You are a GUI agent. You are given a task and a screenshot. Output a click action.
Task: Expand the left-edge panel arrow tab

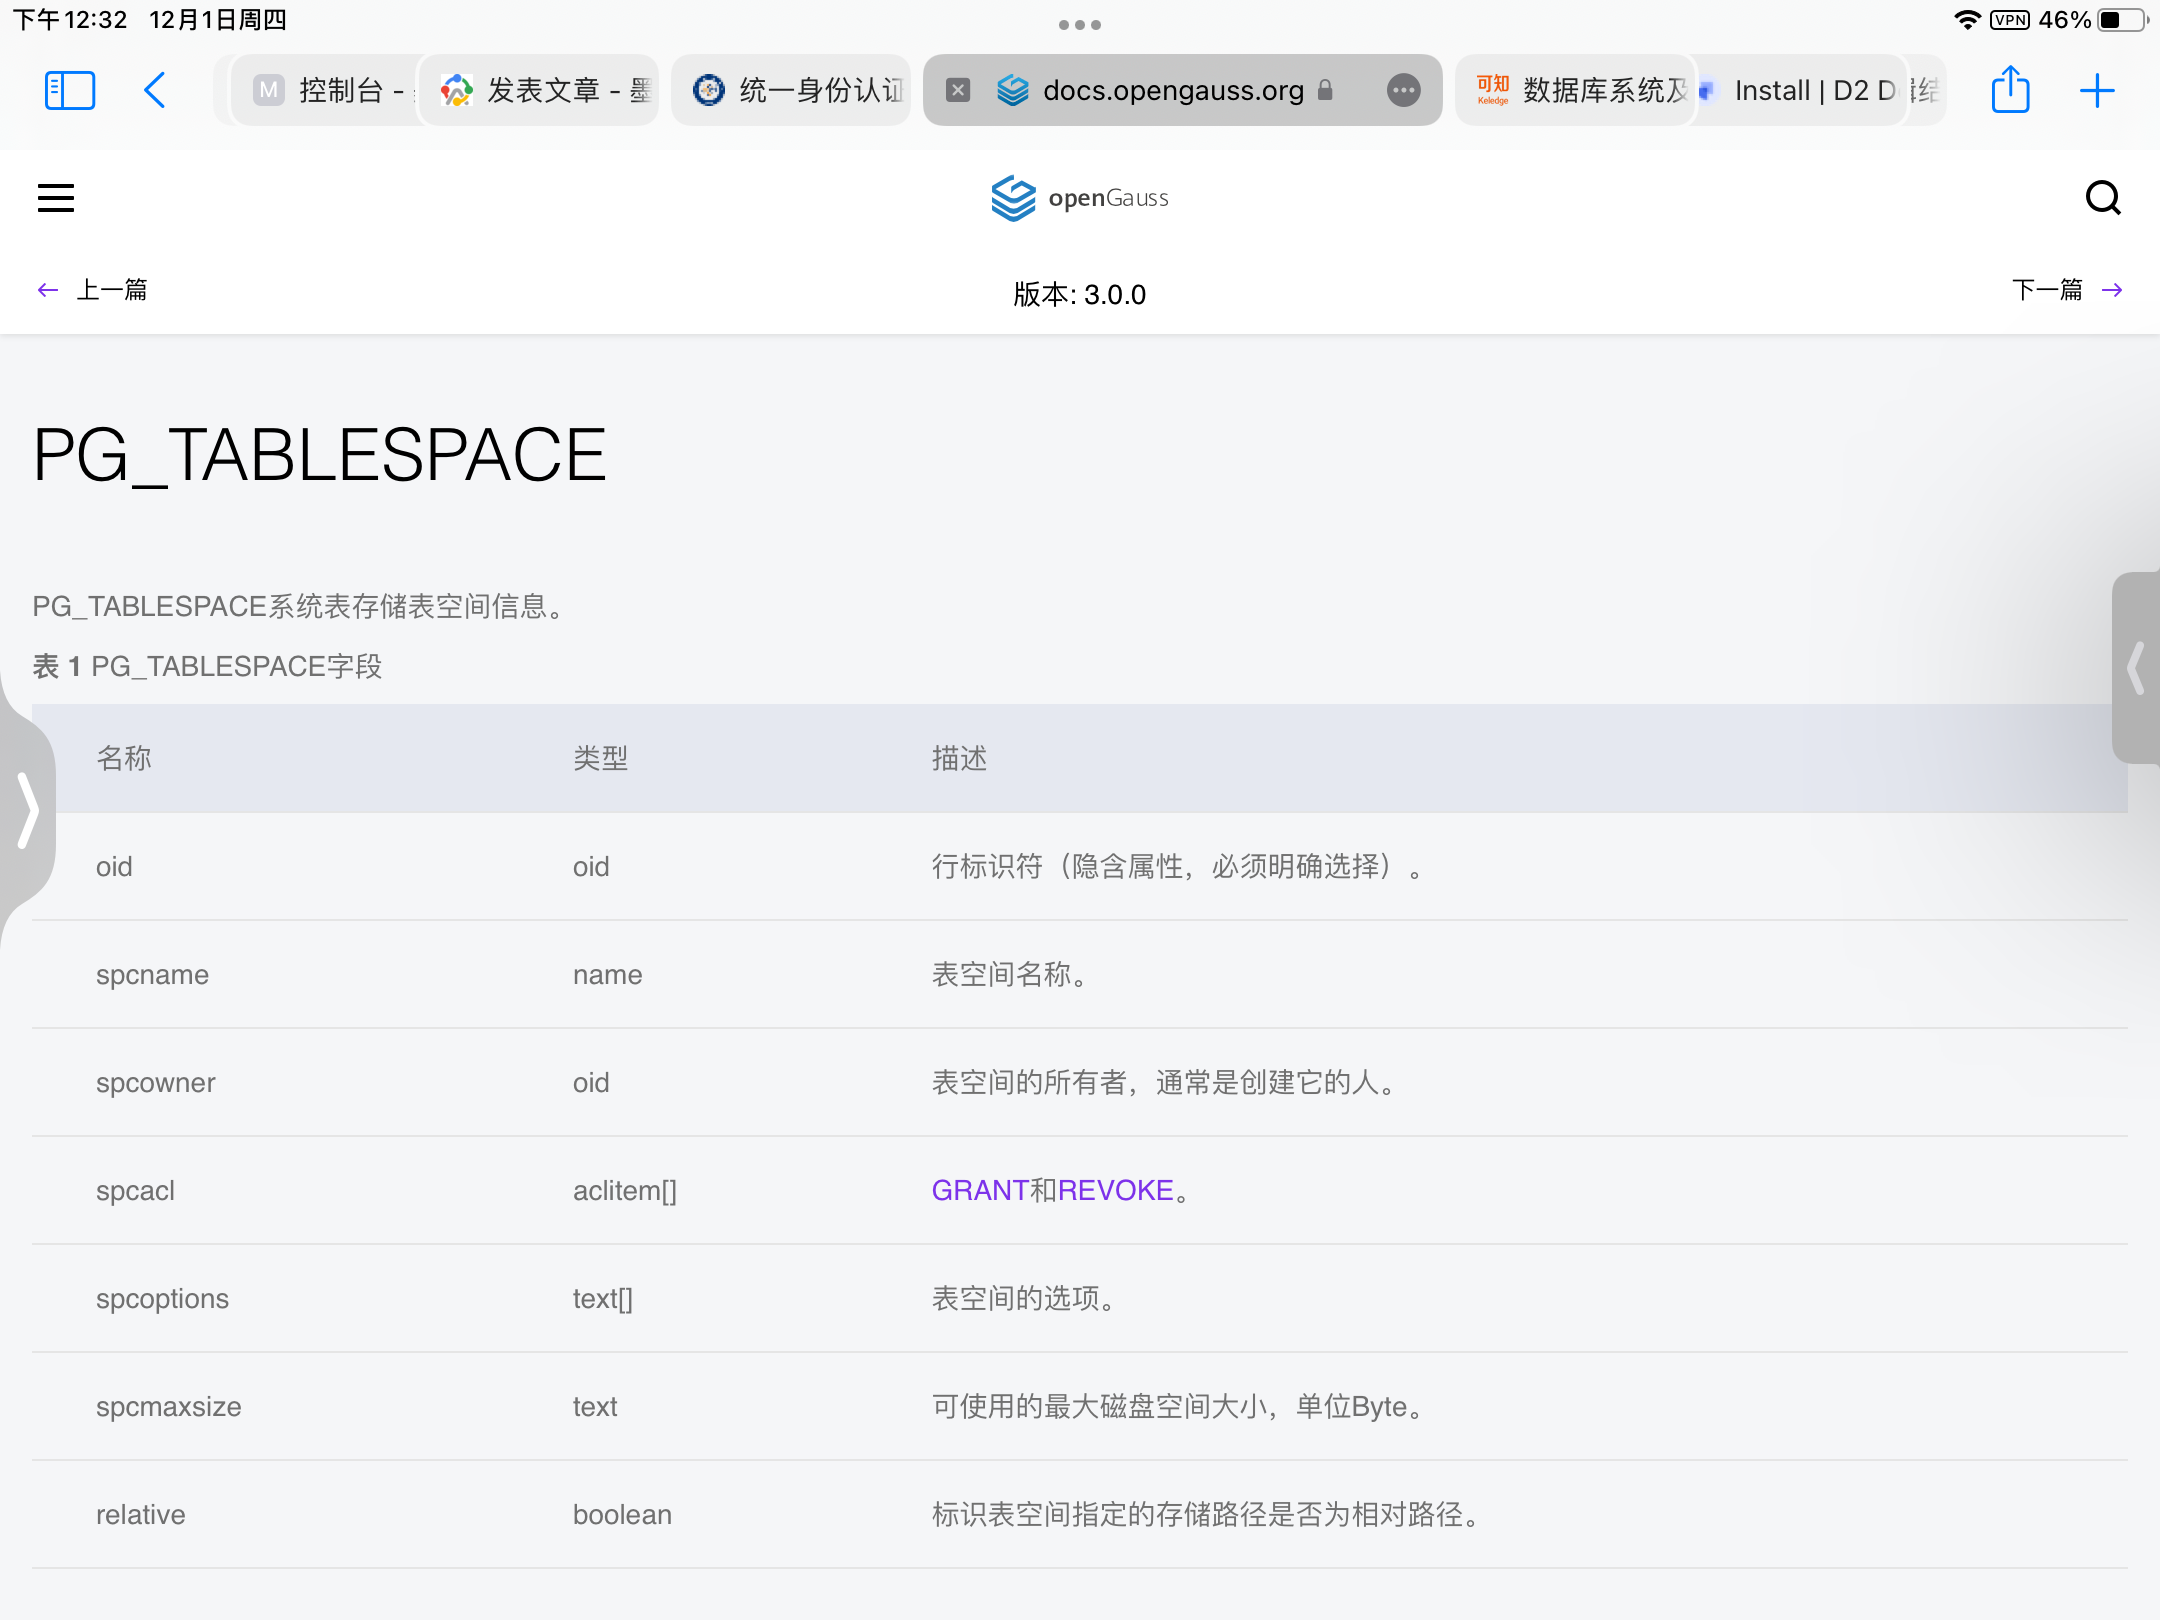tap(28, 812)
